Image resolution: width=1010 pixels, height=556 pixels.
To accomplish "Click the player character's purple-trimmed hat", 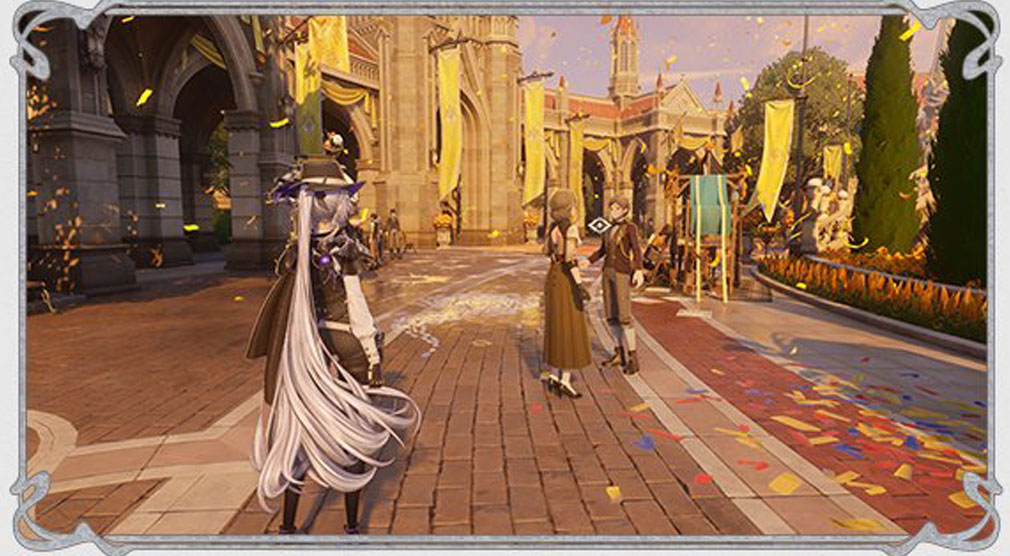I will click(x=315, y=180).
